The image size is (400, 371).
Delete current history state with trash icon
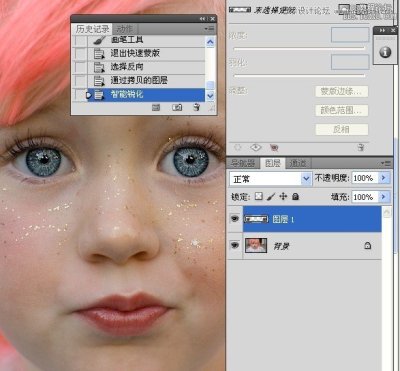[x=197, y=107]
